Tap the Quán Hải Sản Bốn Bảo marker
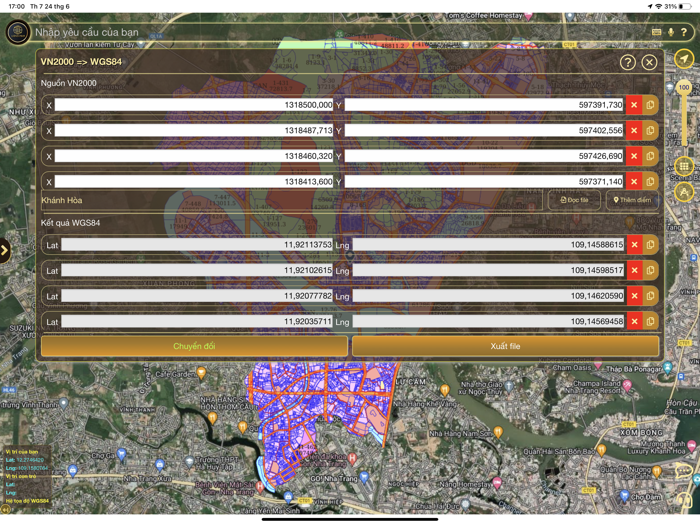This screenshot has height=525, width=700. coord(601,450)
